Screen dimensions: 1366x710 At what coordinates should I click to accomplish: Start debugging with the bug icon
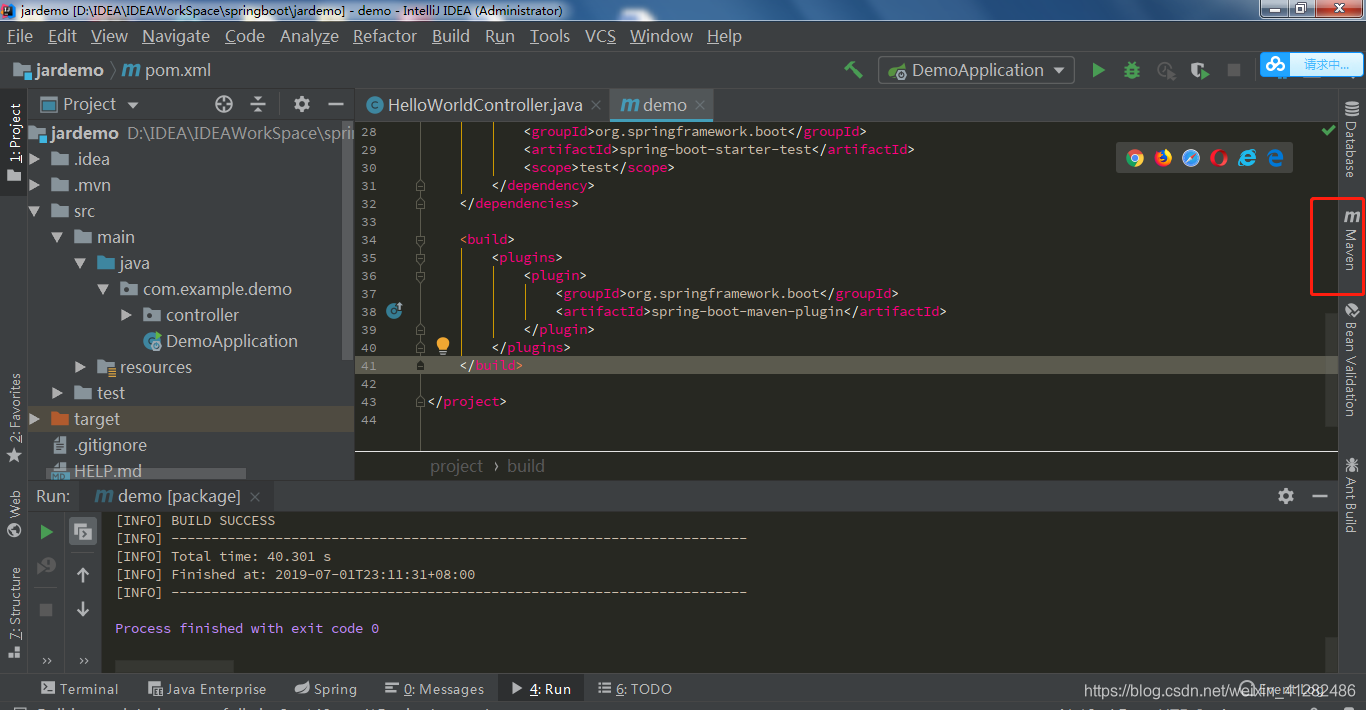coord(1132,70)
